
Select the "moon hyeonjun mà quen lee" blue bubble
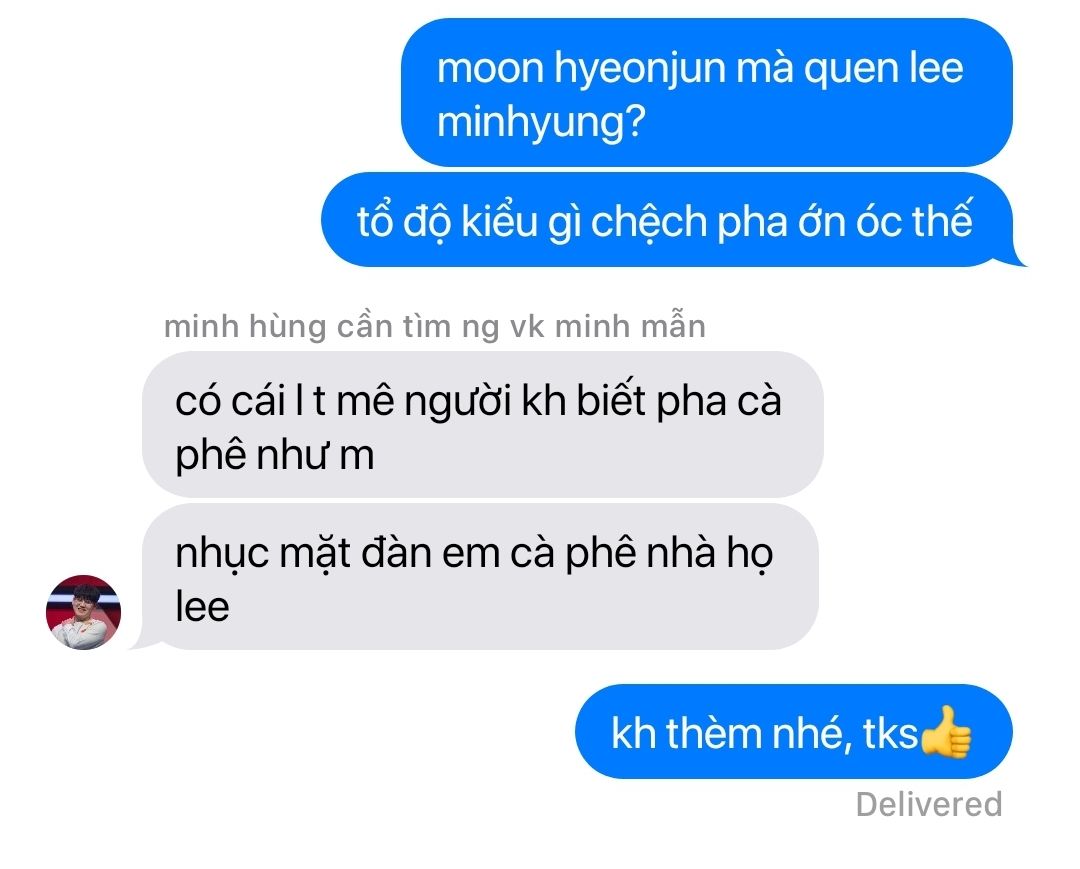click(x=707, y=93)
